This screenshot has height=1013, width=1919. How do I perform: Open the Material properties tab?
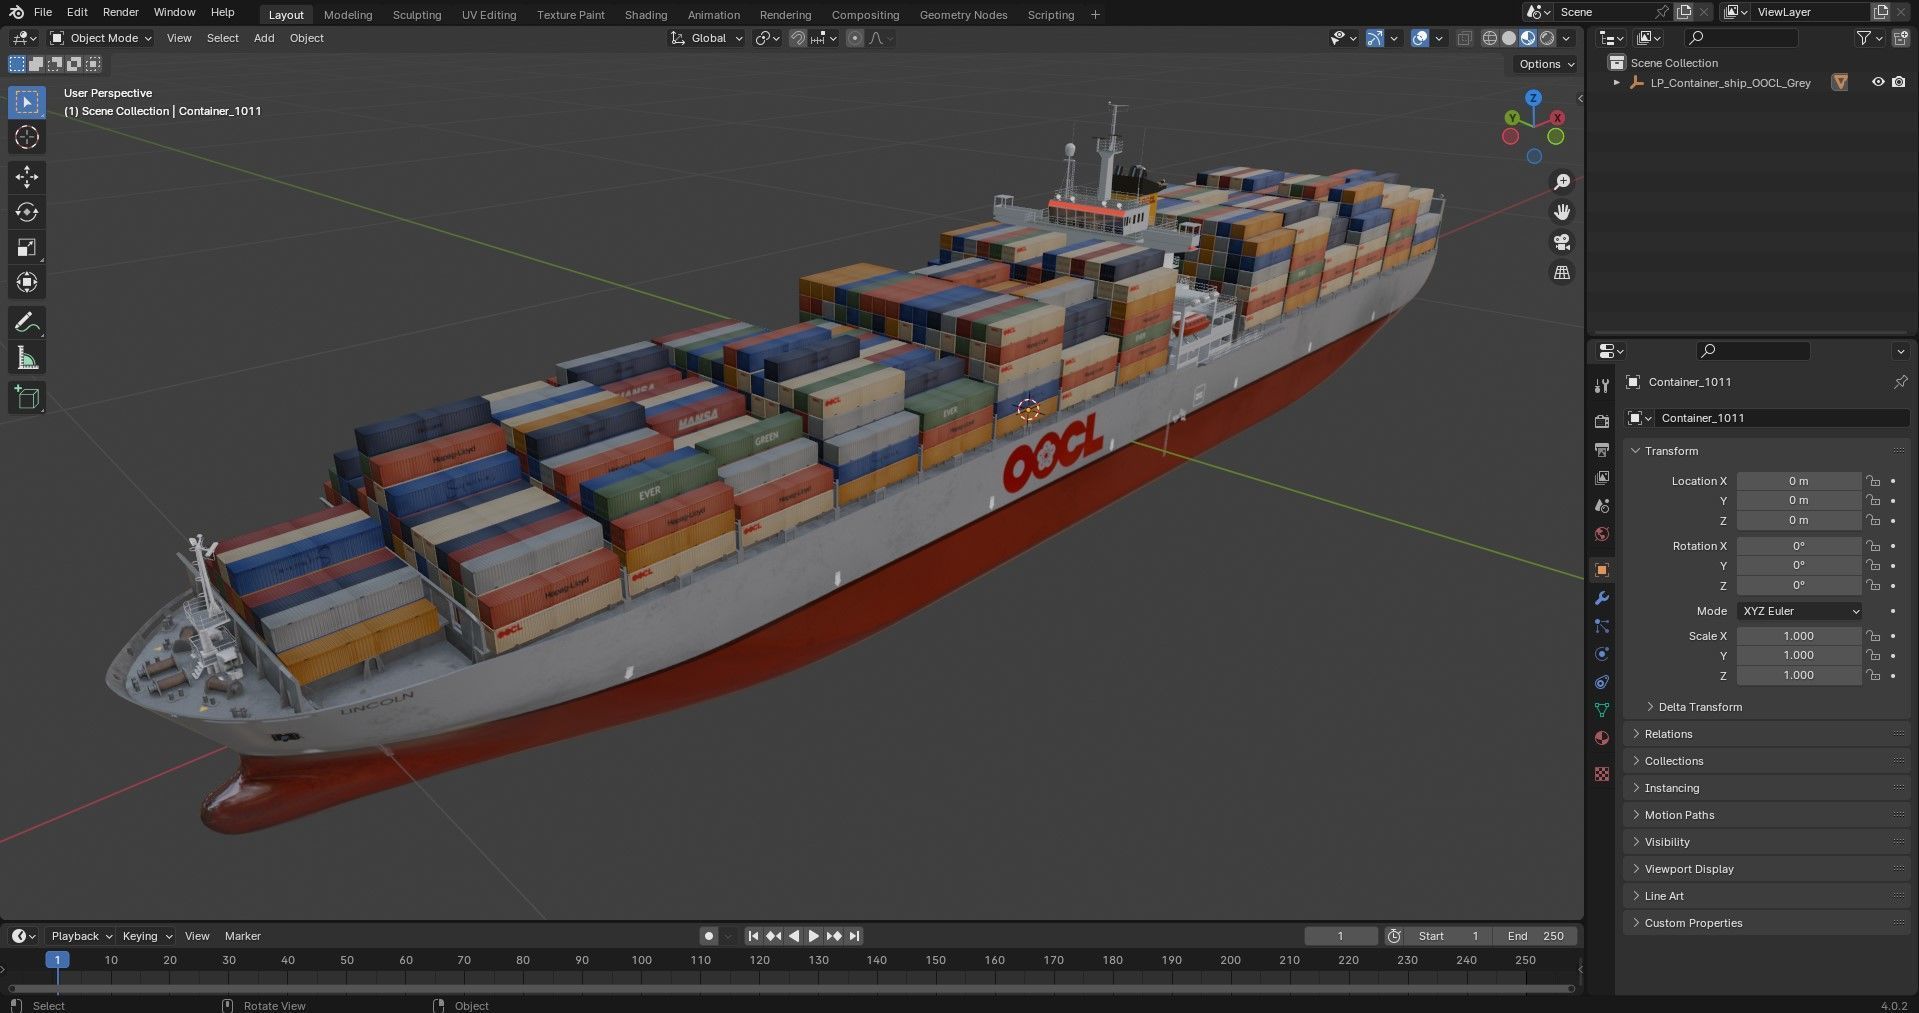(1602, 738)
